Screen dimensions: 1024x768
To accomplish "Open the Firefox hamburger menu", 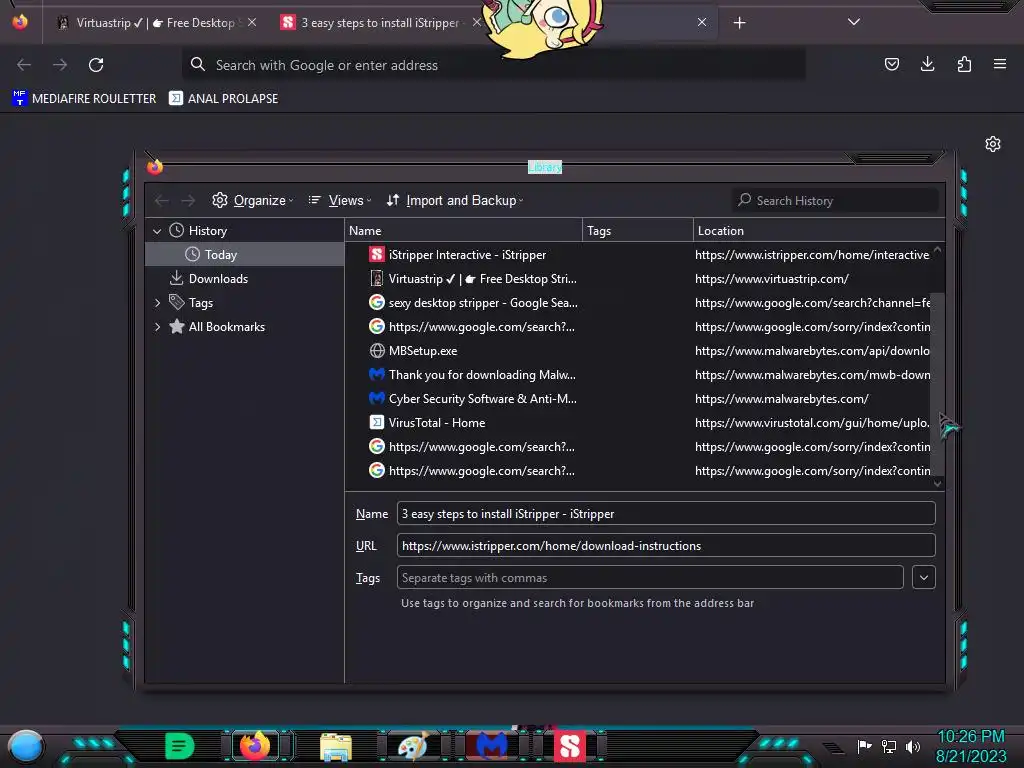I will (x=1000, y=64).
